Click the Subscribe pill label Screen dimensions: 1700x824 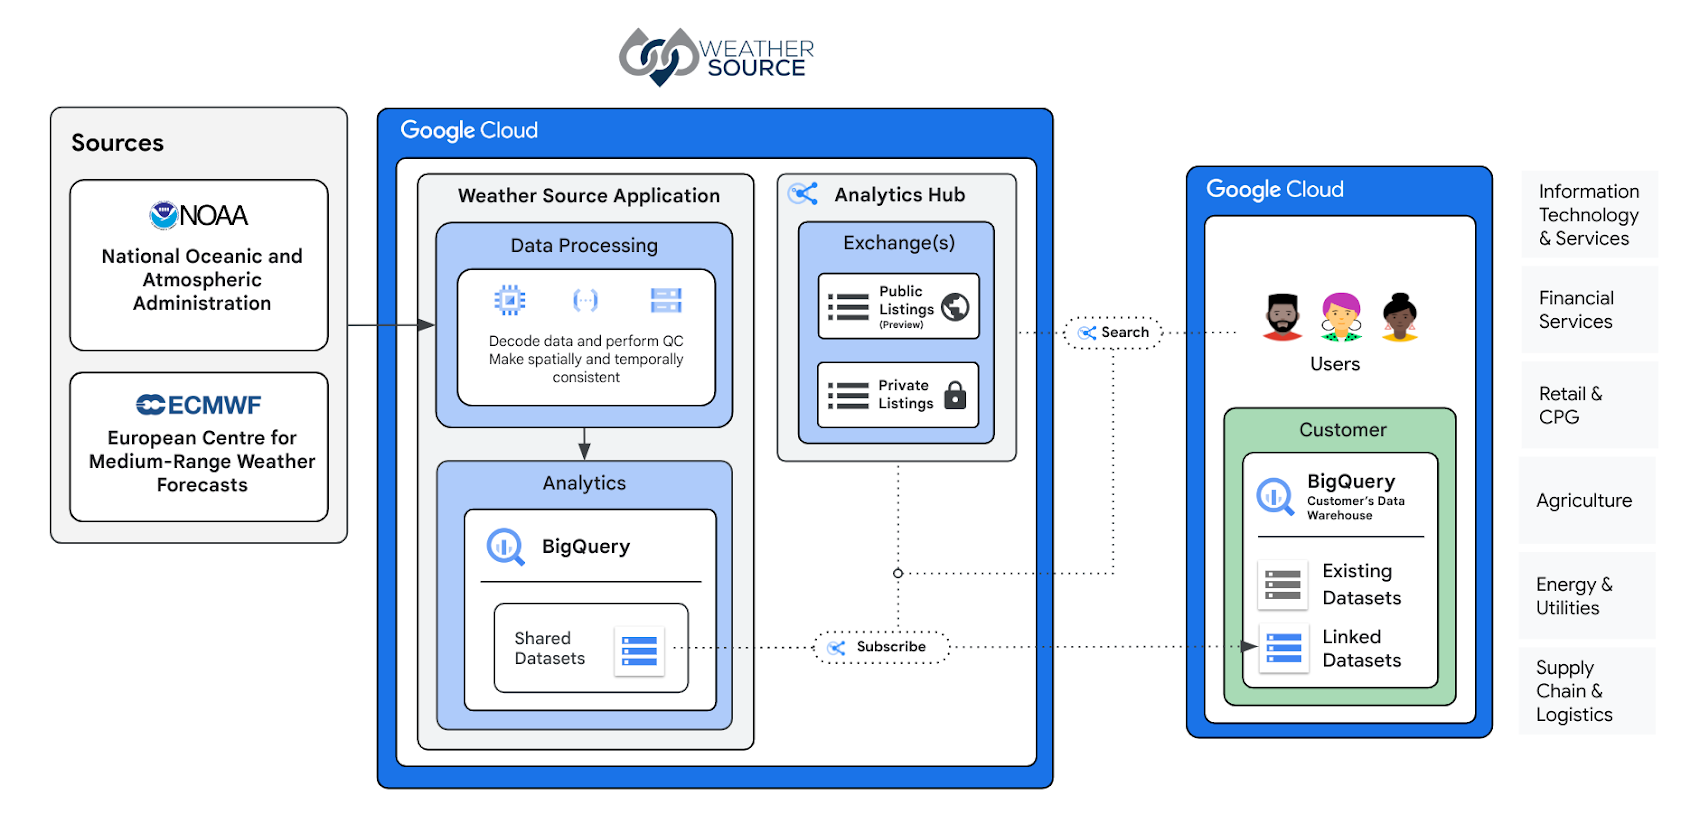pos(891,647)
